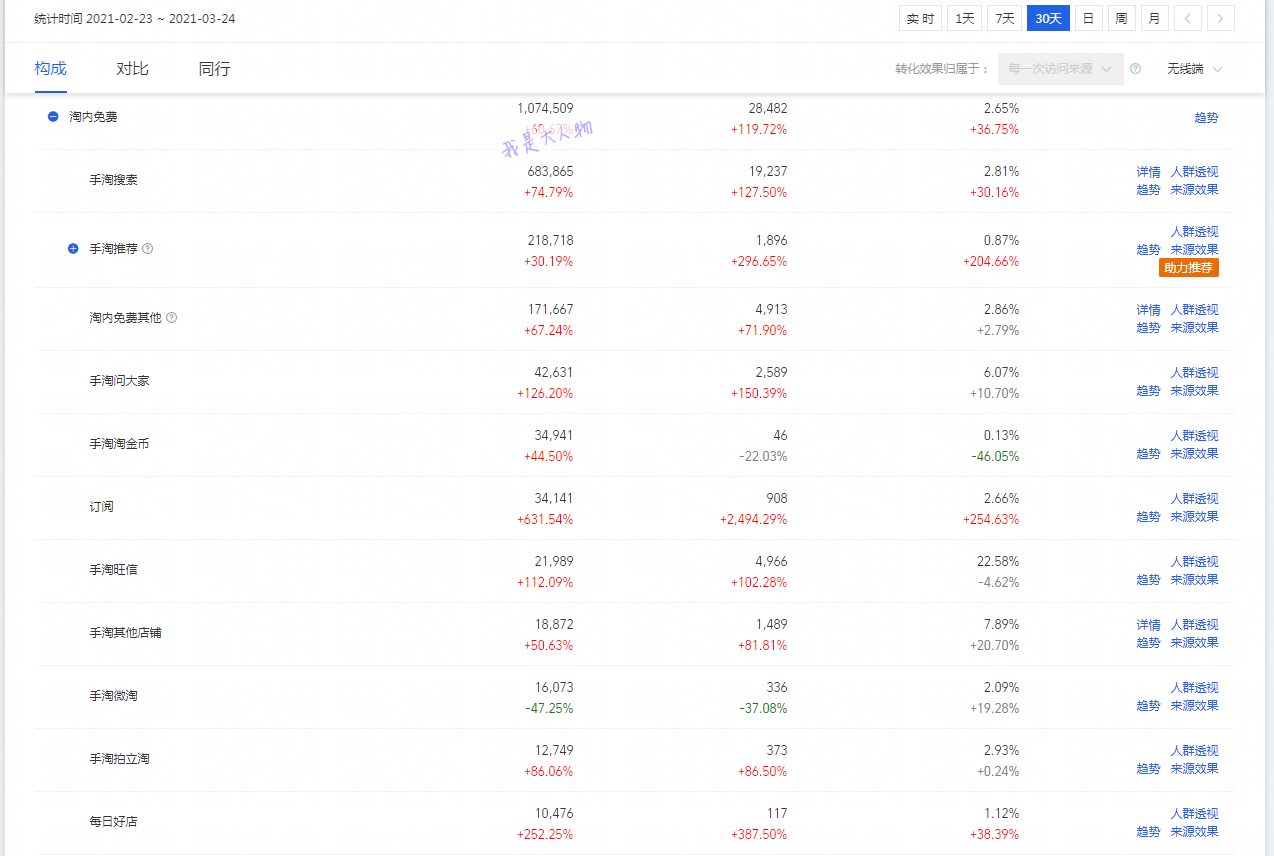This screenshot has height=856, width=1274.
Task: Open 人群透视 for 手淘拍立淘
Action: click(x=1195, y=751)
